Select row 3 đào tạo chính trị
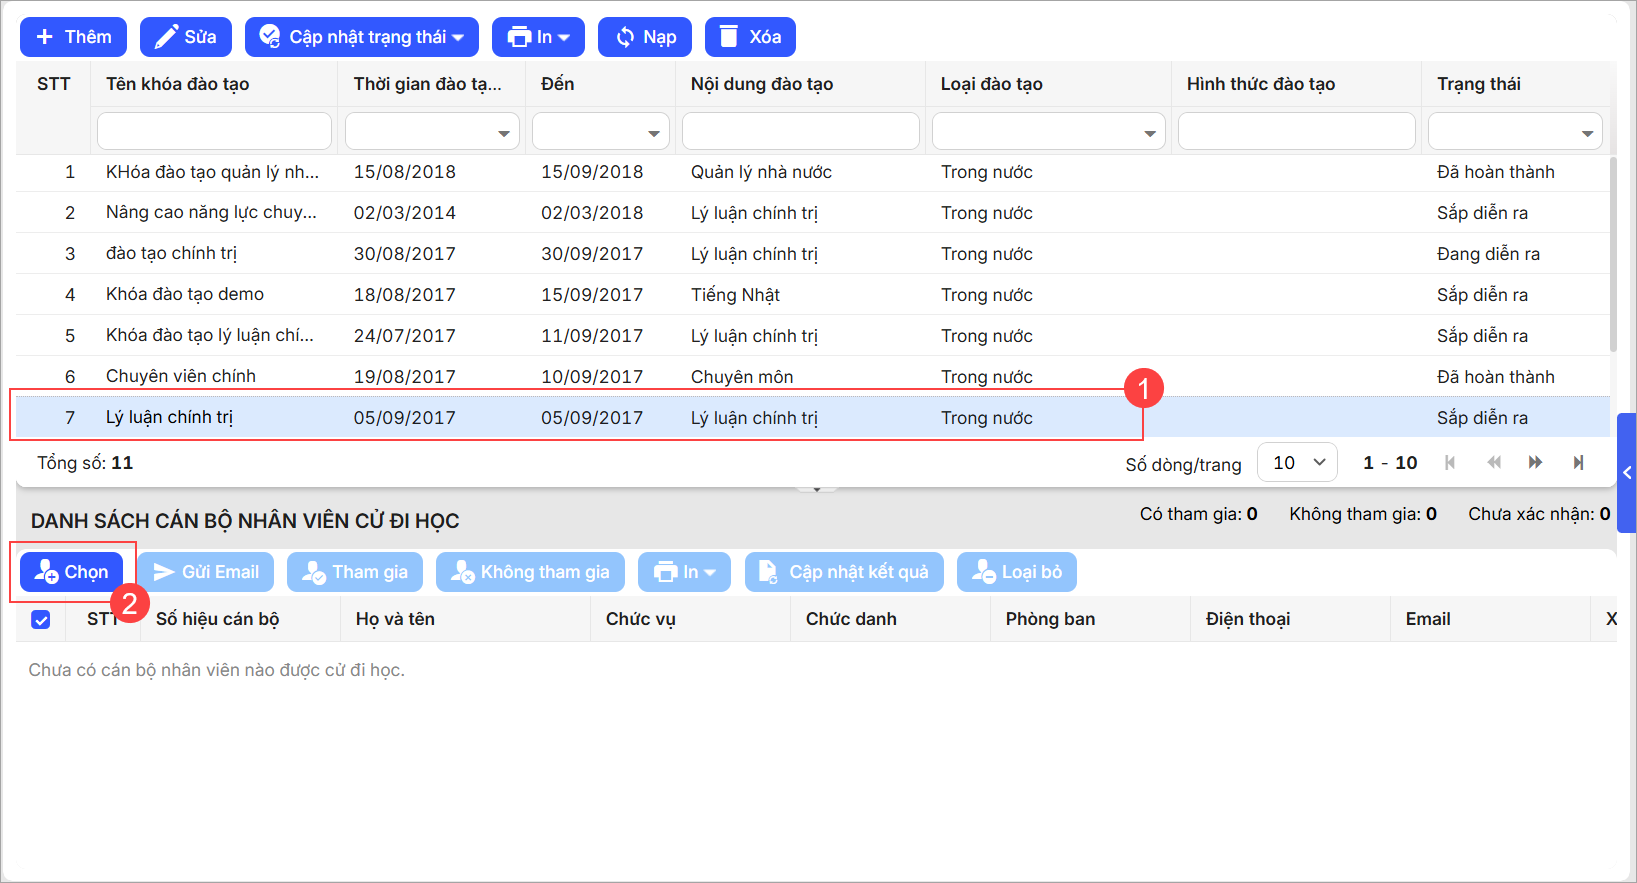The height and width of the screenshot is (883, 1637). pos(171,254)
